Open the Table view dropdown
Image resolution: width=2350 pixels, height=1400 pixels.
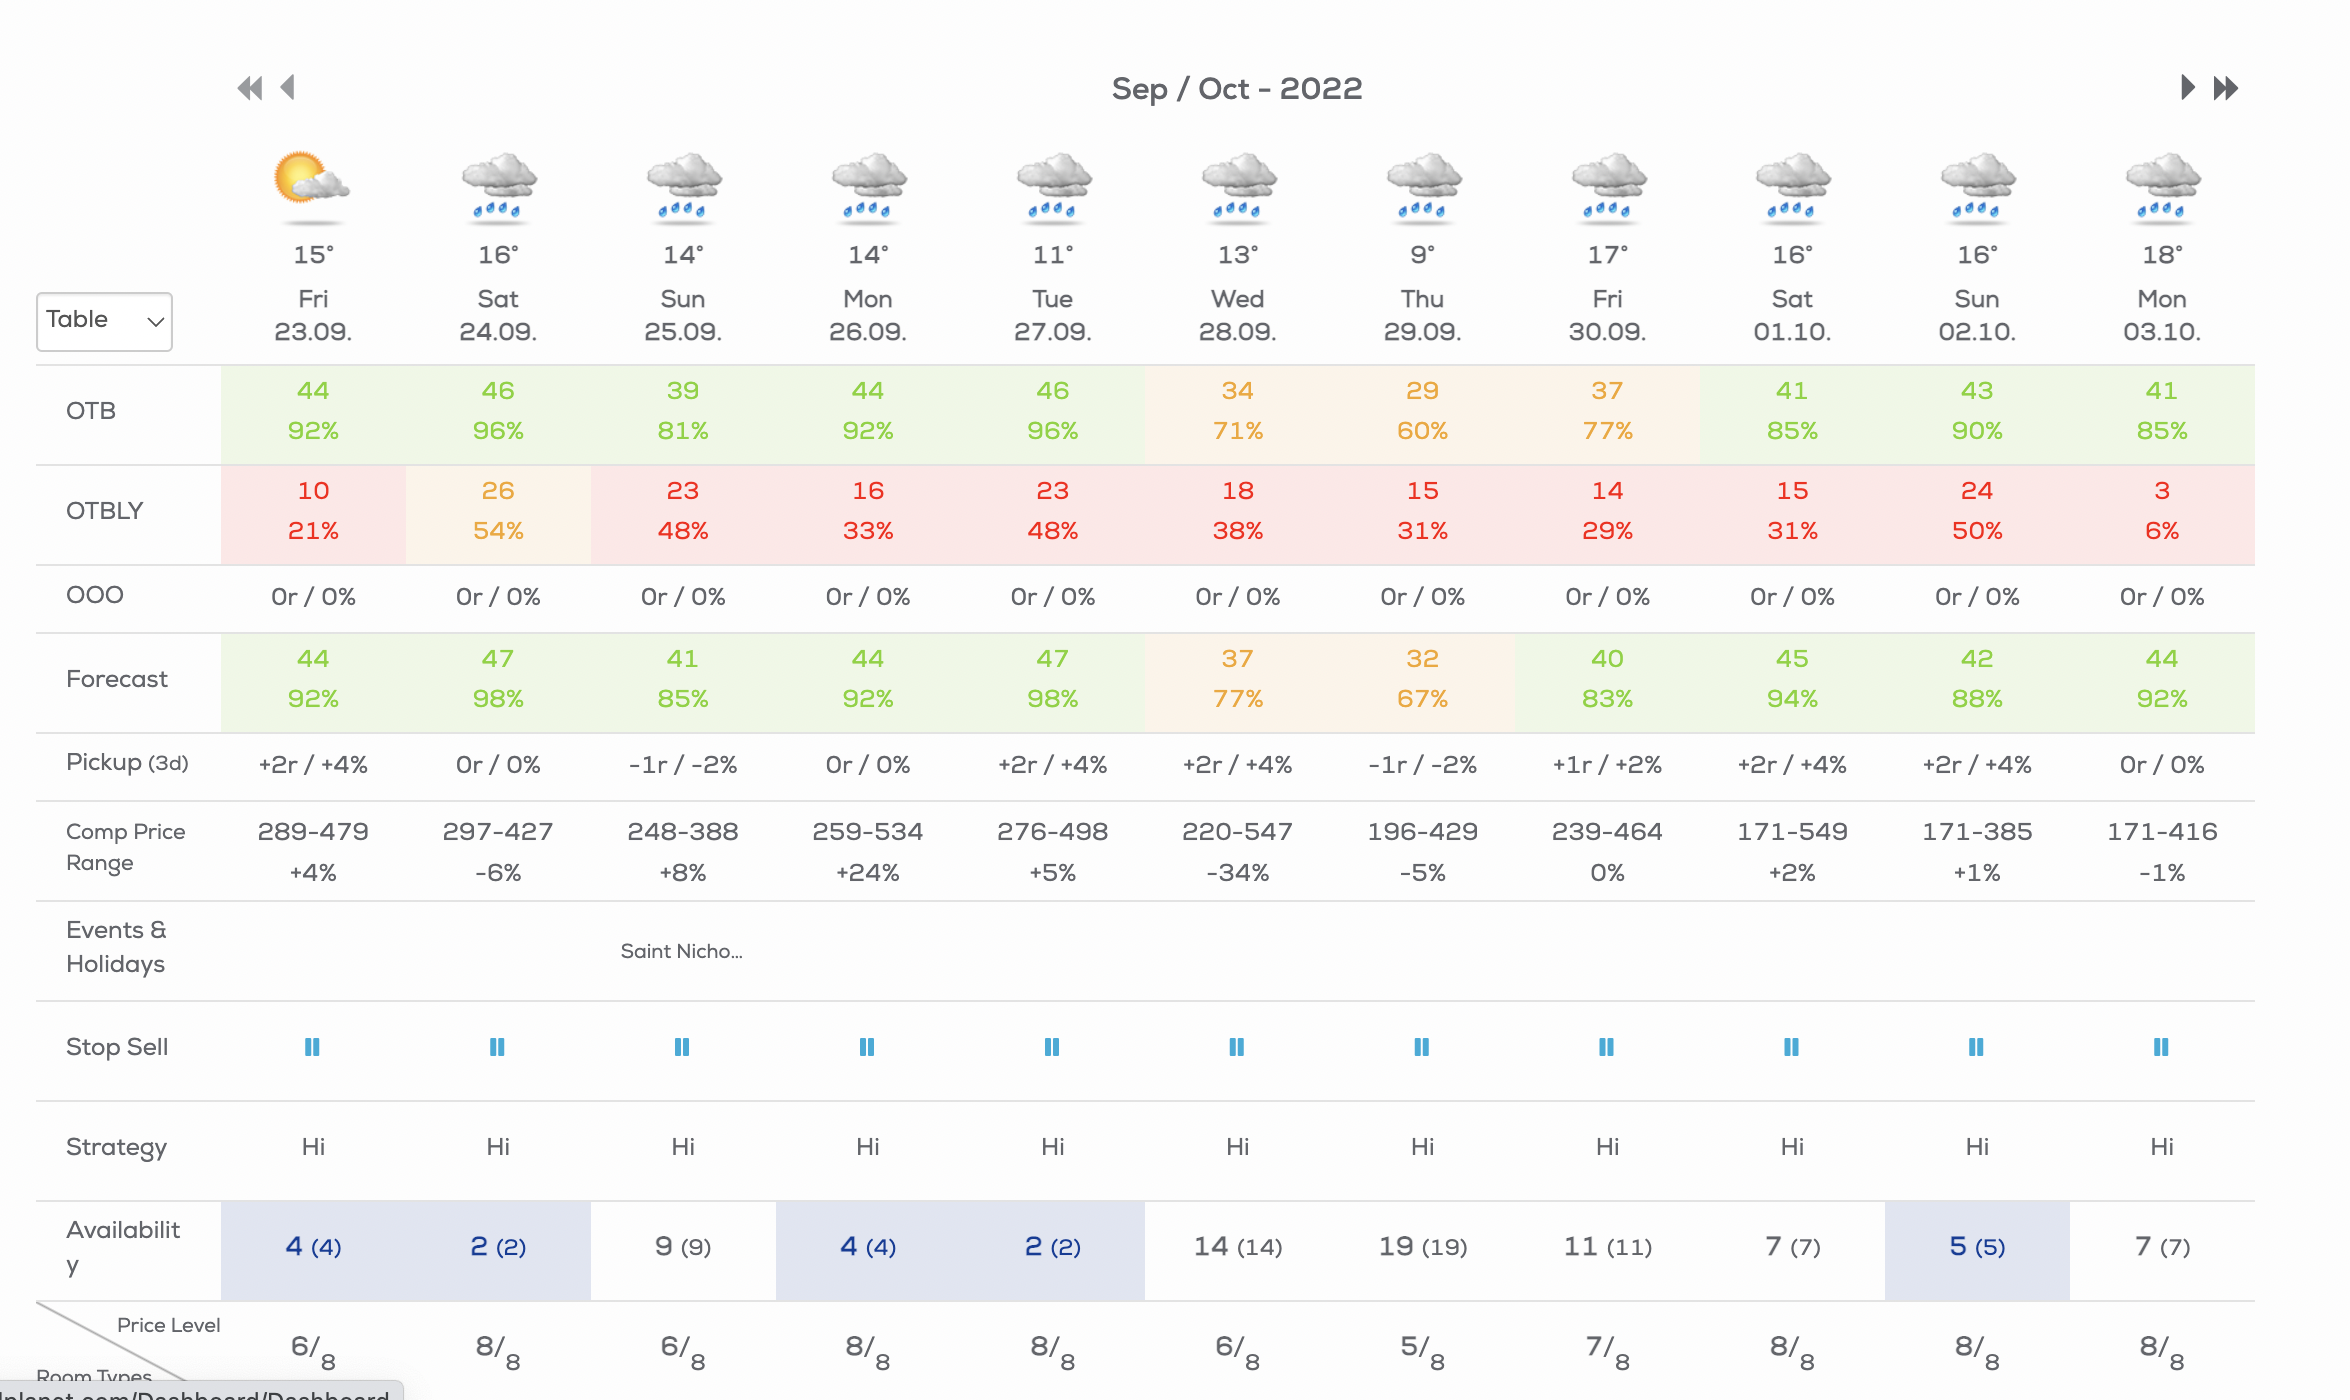[x=103, y=320]
